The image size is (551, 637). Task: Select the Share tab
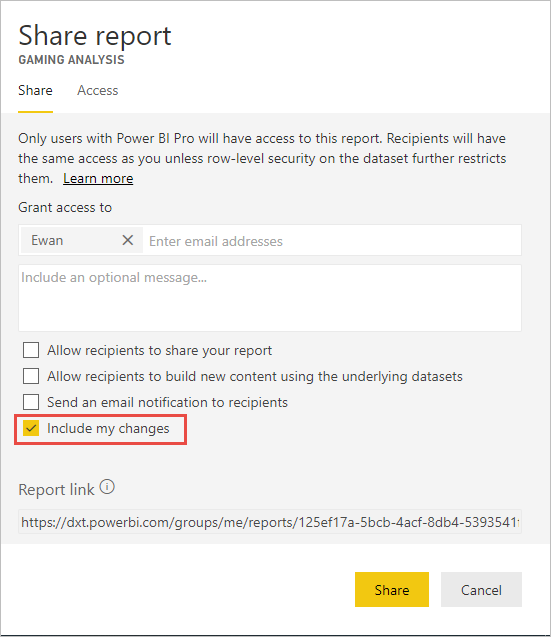point(35,90)
